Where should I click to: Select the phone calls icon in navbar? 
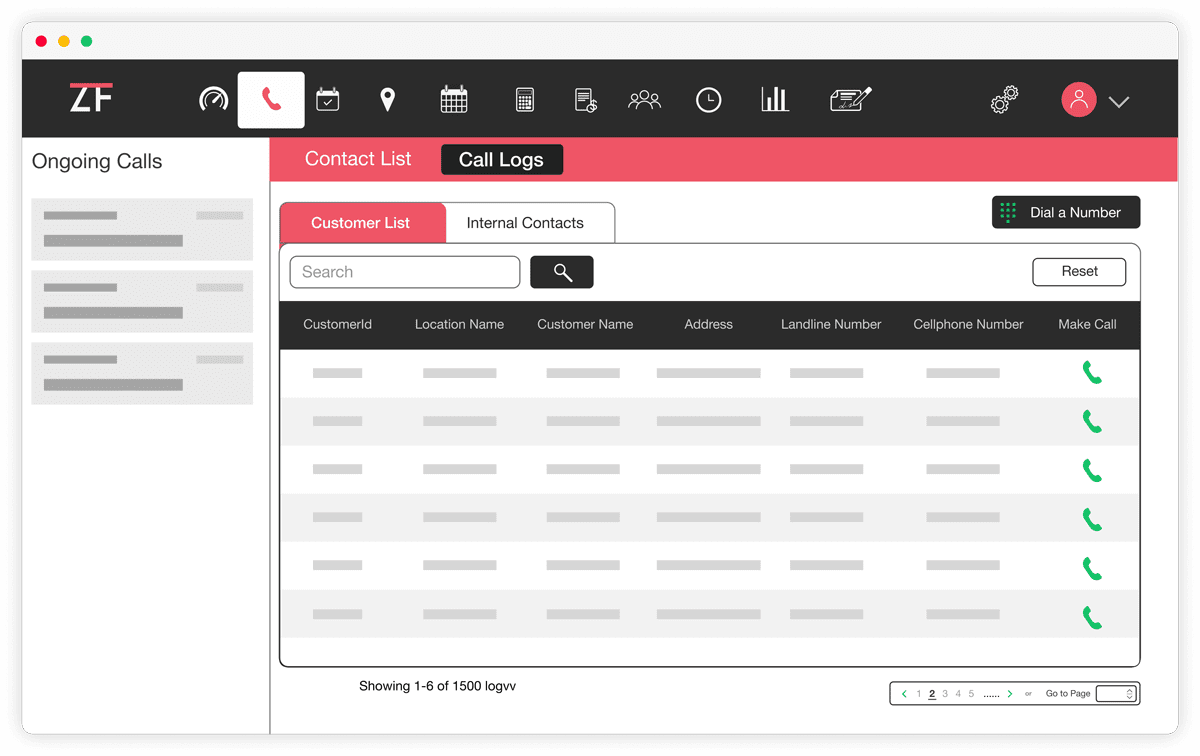(271, 99)
